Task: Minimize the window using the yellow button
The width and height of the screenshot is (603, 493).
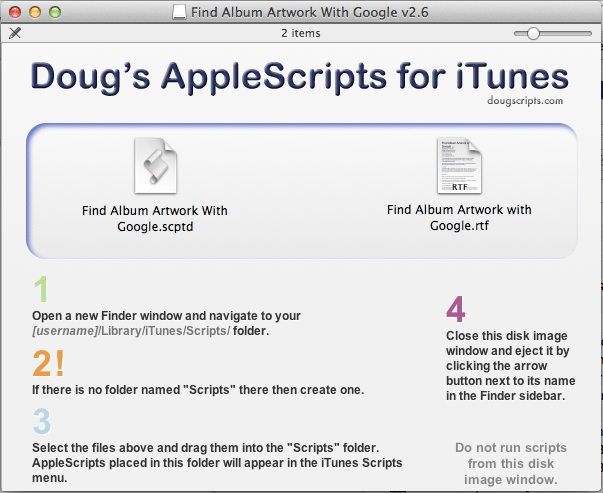Action: point(35,12)
